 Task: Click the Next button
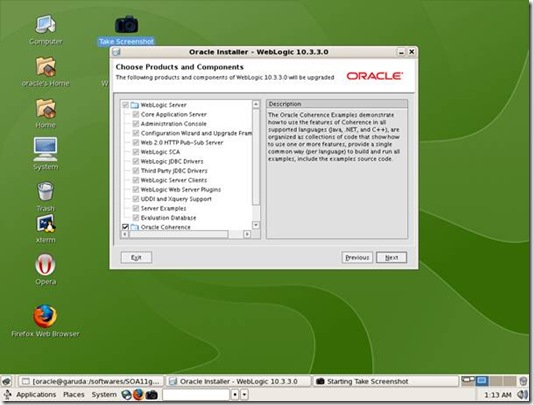[391, 257]
